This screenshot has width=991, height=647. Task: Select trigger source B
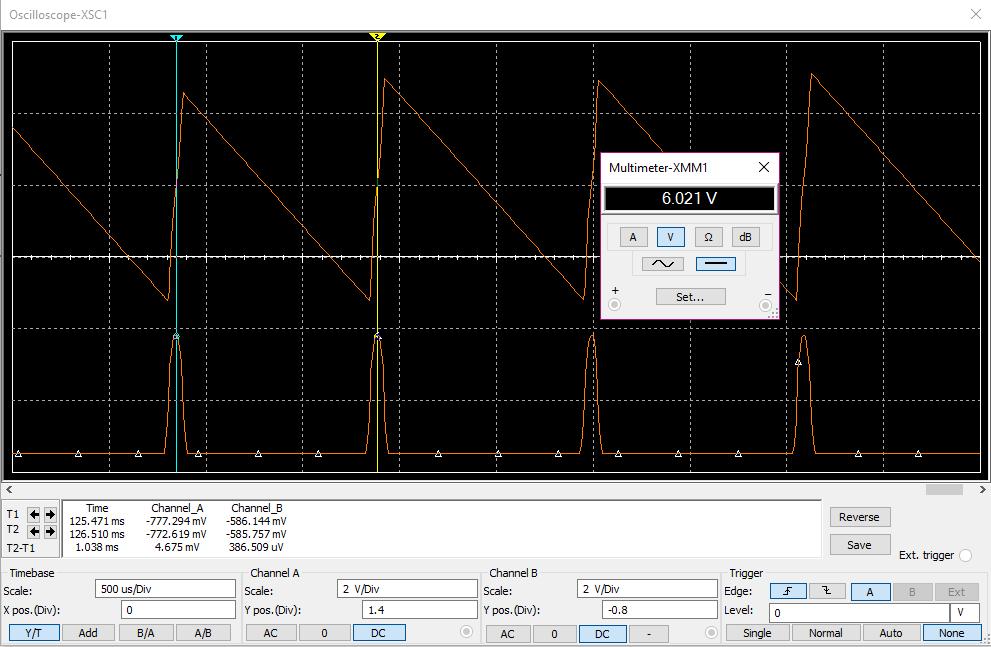[x=912, y=591]
